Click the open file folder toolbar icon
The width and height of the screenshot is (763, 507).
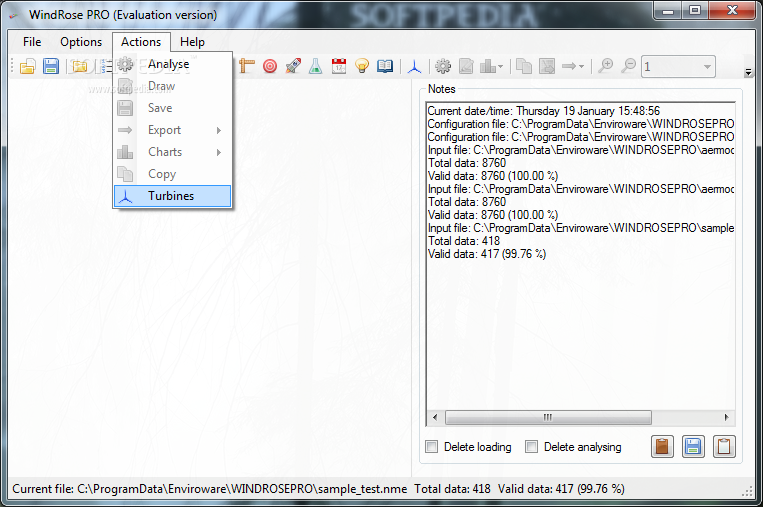[x=28, y=66]
